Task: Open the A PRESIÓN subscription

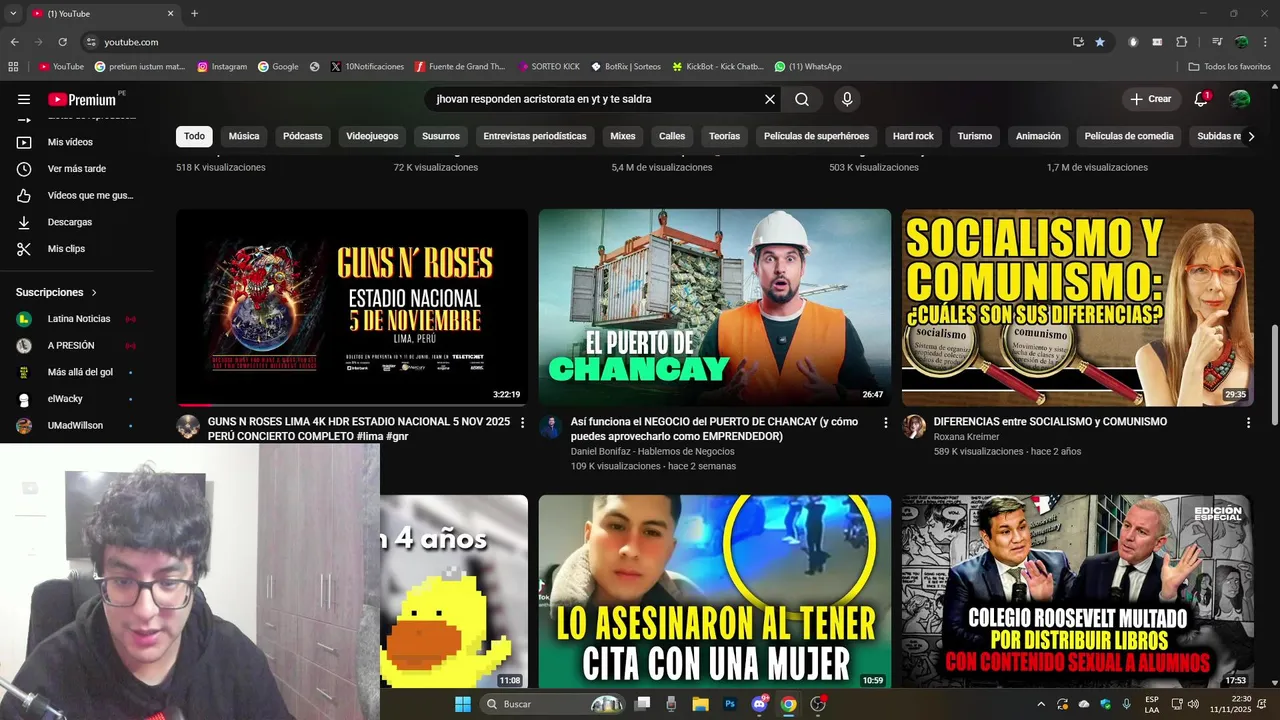Action: click(x=77, y=346)
